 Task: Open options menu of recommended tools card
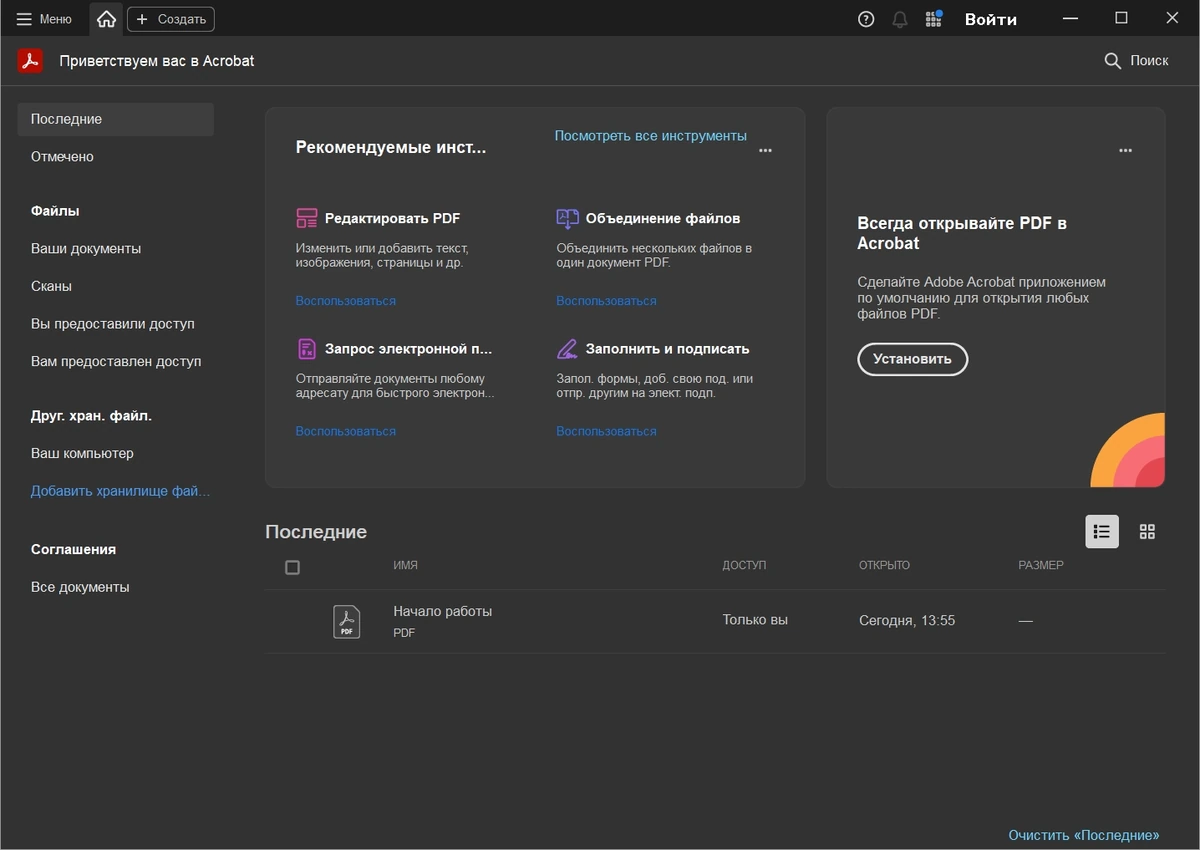click(765, 151)
